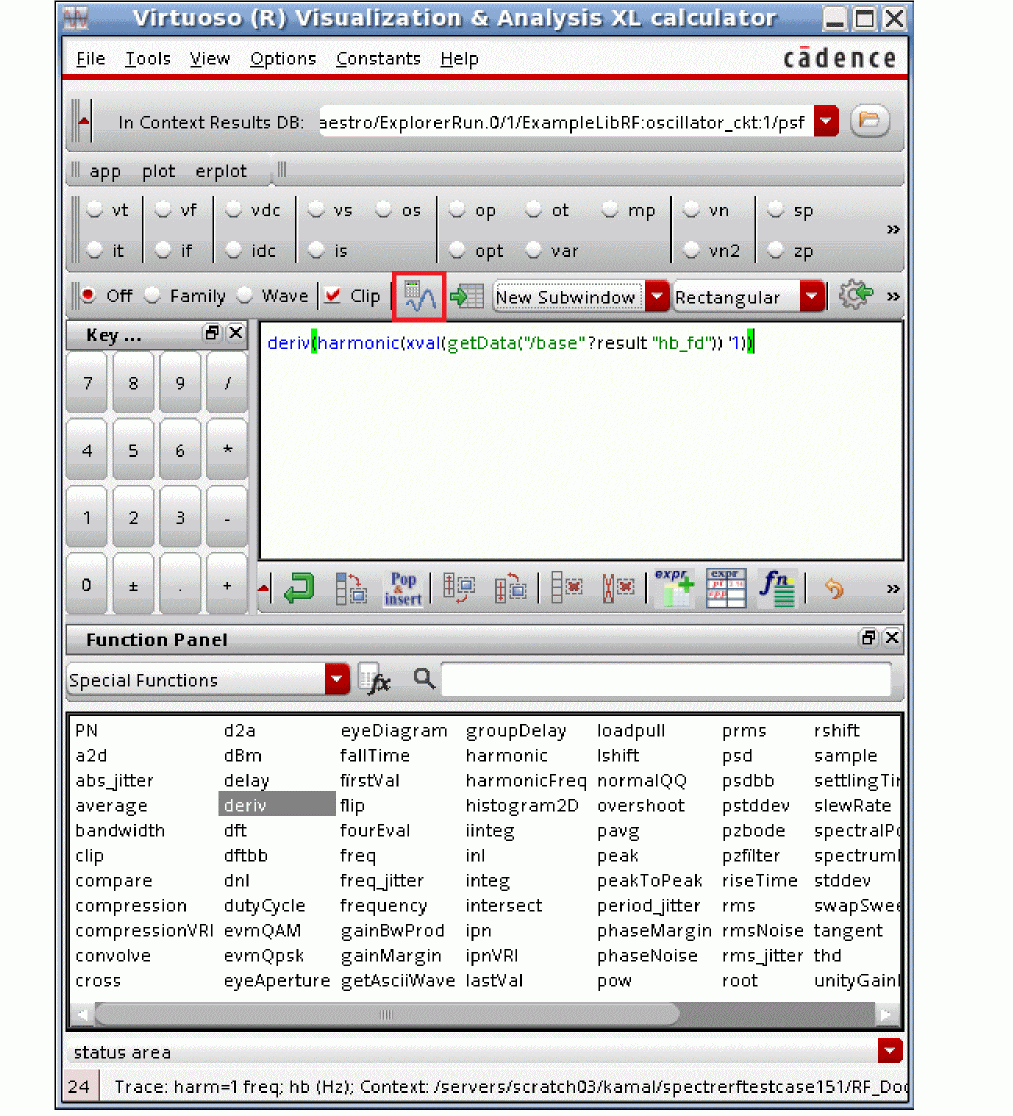The width and height of the screenshot is (1013, 1116).
Task: Open the New Subwindow dropdown
Action: [x=656, y=297]
